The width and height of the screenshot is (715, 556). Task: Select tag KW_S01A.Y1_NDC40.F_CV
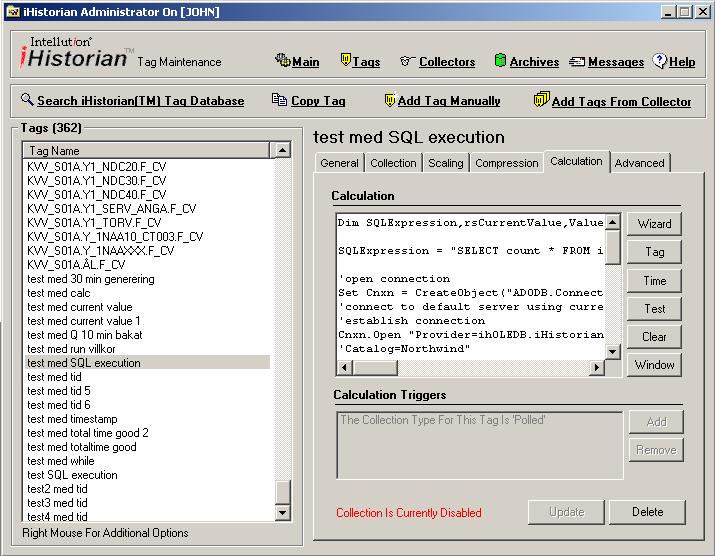click(x=97, y=195)
